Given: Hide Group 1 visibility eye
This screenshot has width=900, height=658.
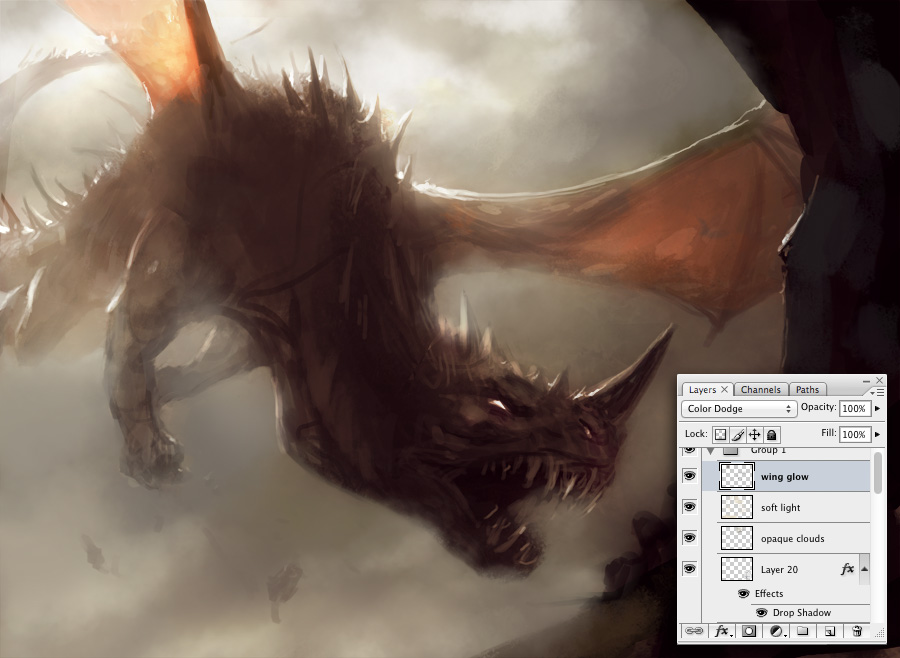Looking at the screenshot, I should (x=689, y=450).
